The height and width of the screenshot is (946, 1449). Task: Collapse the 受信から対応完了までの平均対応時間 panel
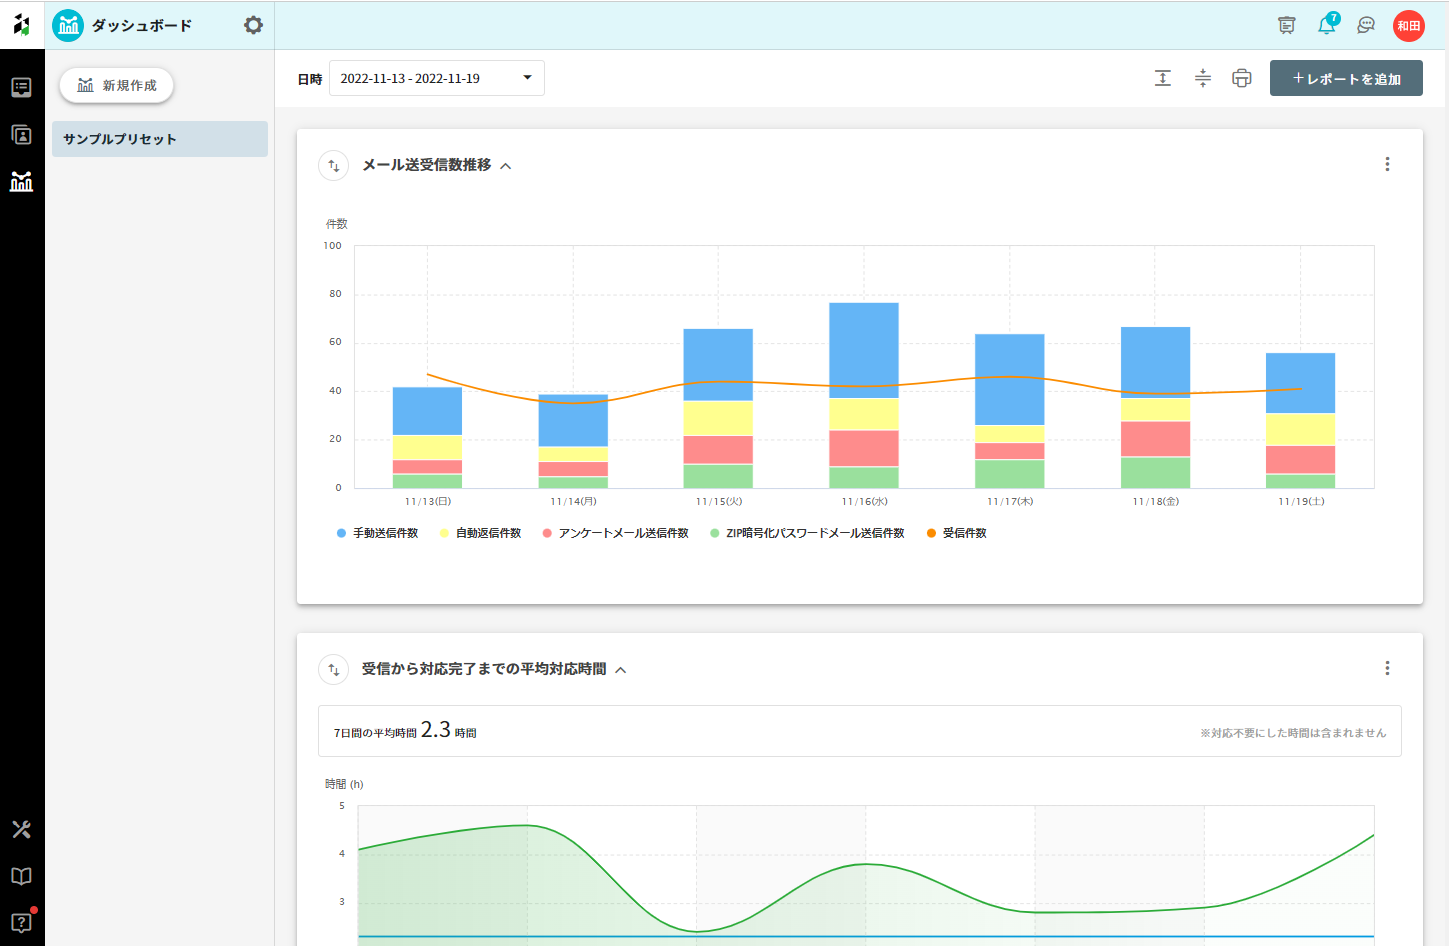(621, 670)
